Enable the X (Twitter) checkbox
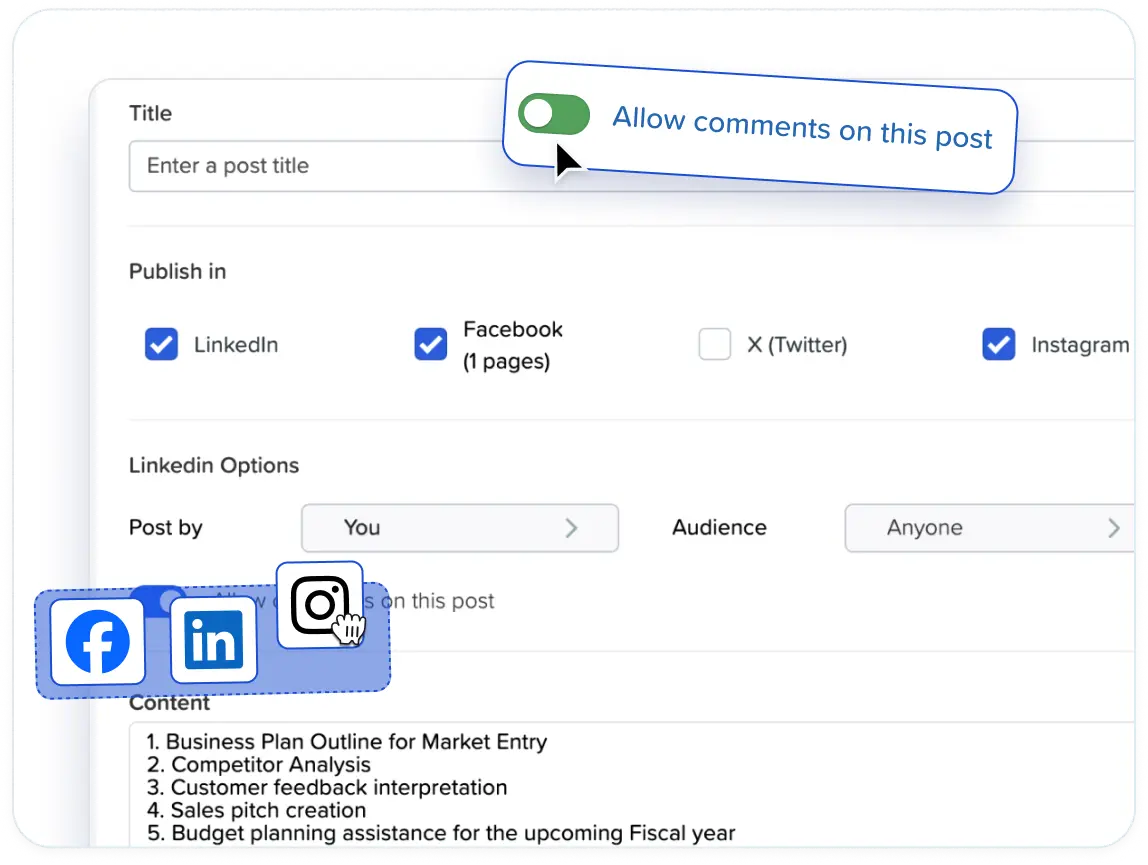This screenshot has height=865, width=1148. point(715,344)
